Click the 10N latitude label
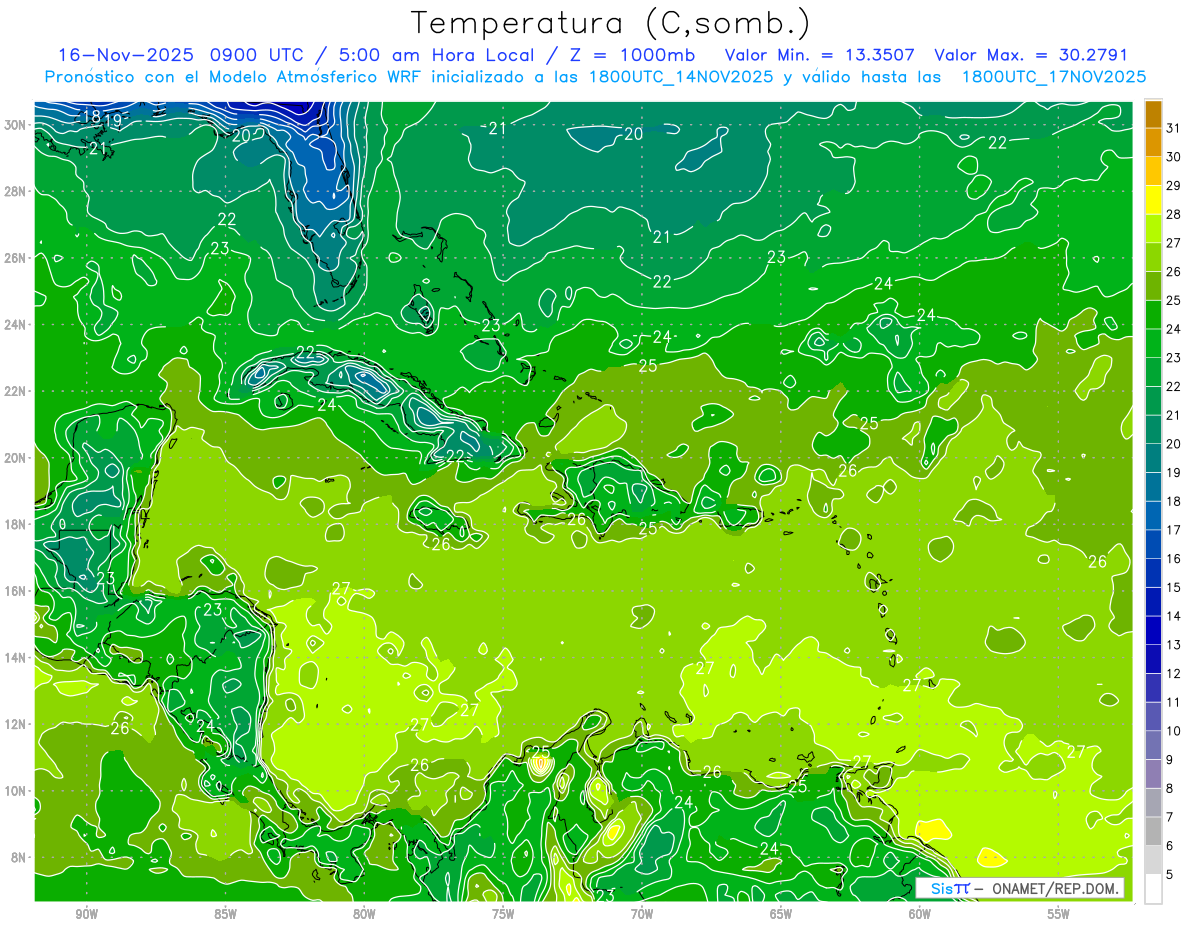The width and height of the screenshot is (1200, 927). tap(16, 791)
